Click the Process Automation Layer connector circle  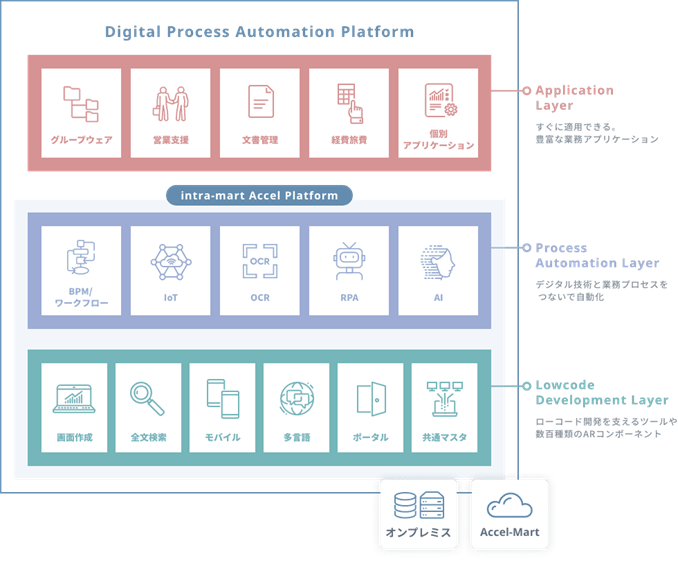point(526,248)
